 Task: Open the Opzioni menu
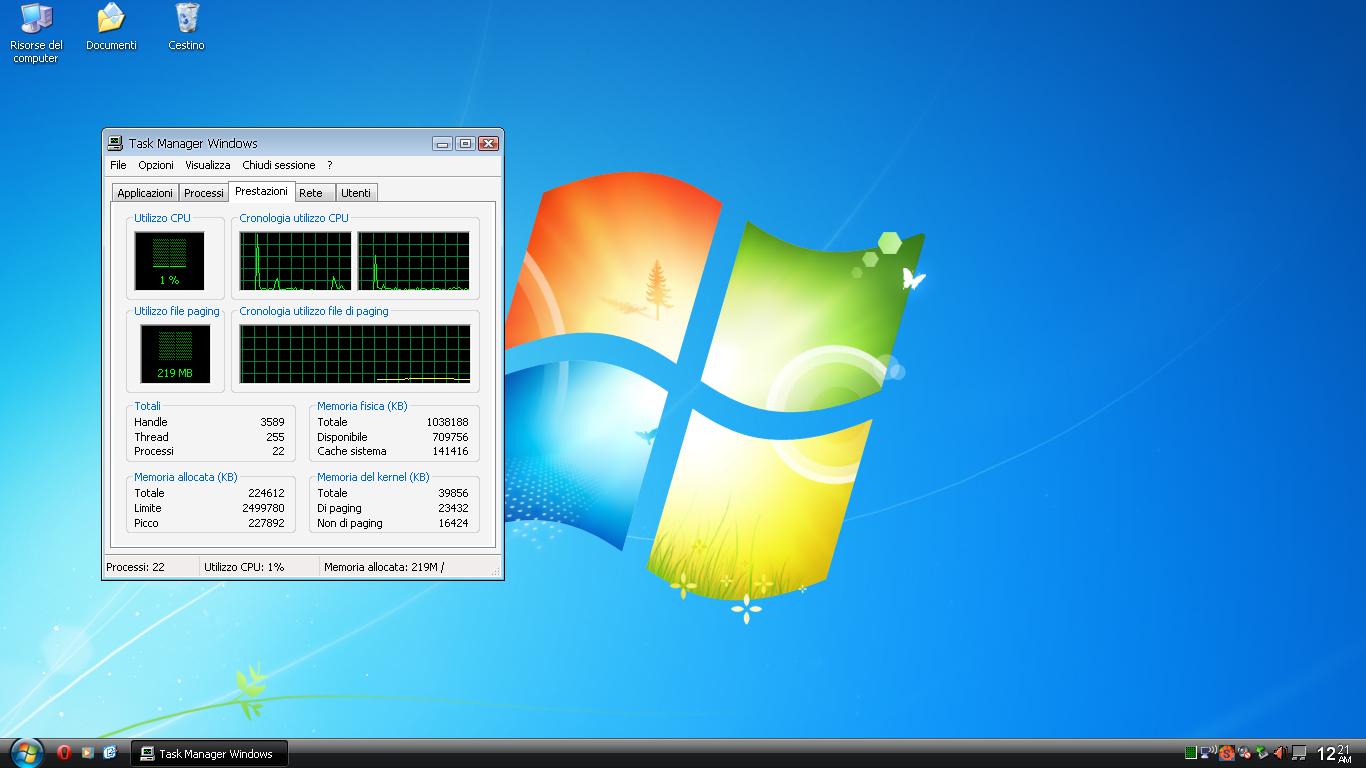[155, 165]
